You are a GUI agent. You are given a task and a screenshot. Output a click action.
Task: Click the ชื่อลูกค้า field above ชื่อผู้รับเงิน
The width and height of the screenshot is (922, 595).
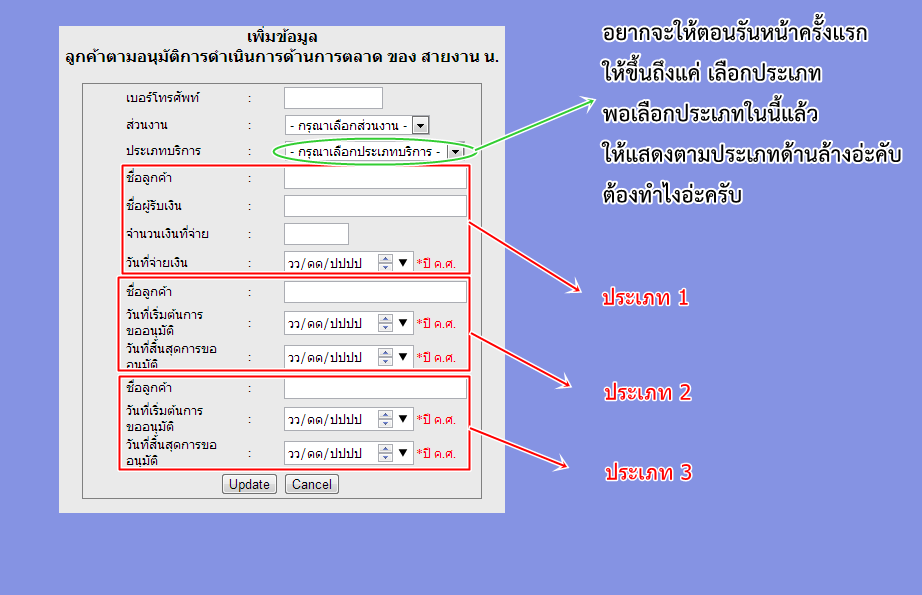pyautogui.click(x=375, y=178)
